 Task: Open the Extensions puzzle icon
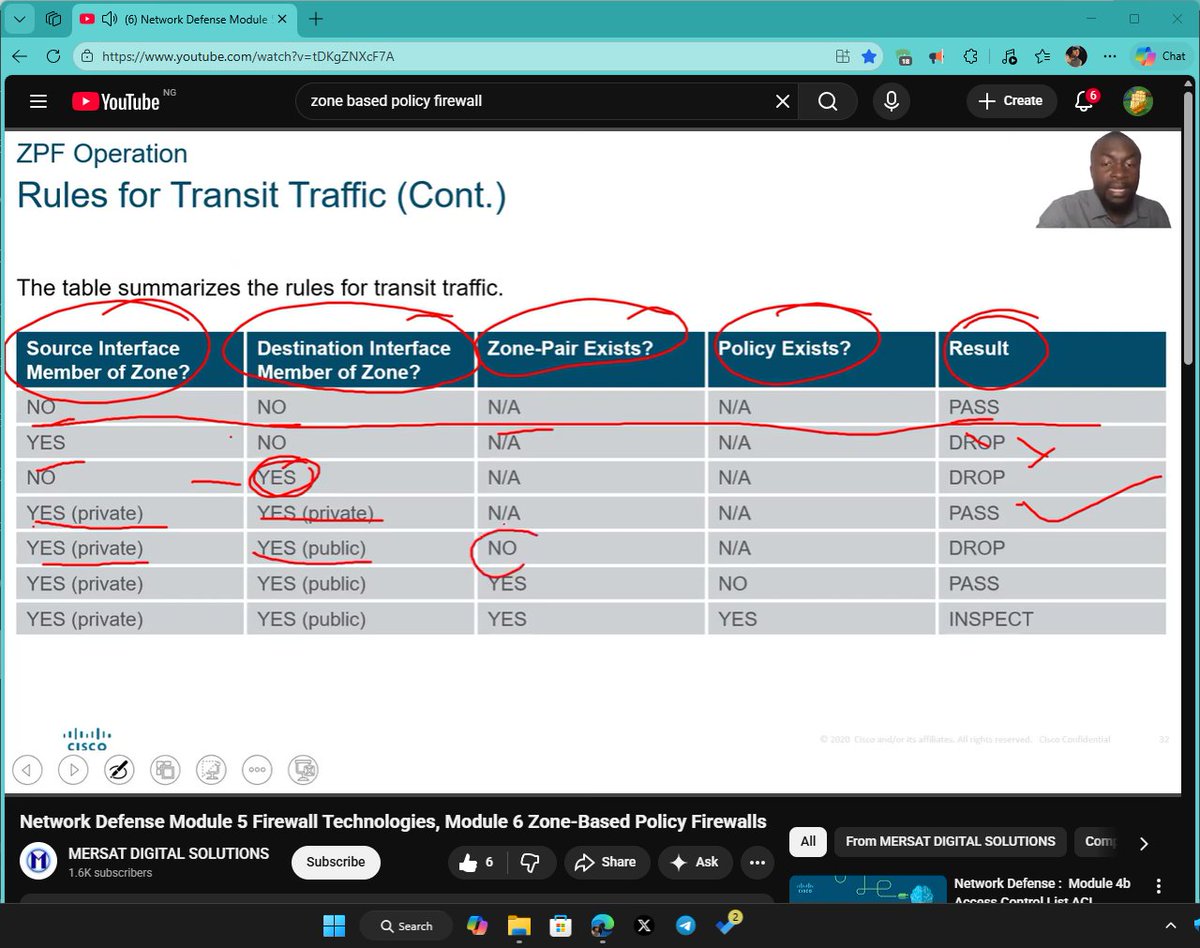(970, 57)
